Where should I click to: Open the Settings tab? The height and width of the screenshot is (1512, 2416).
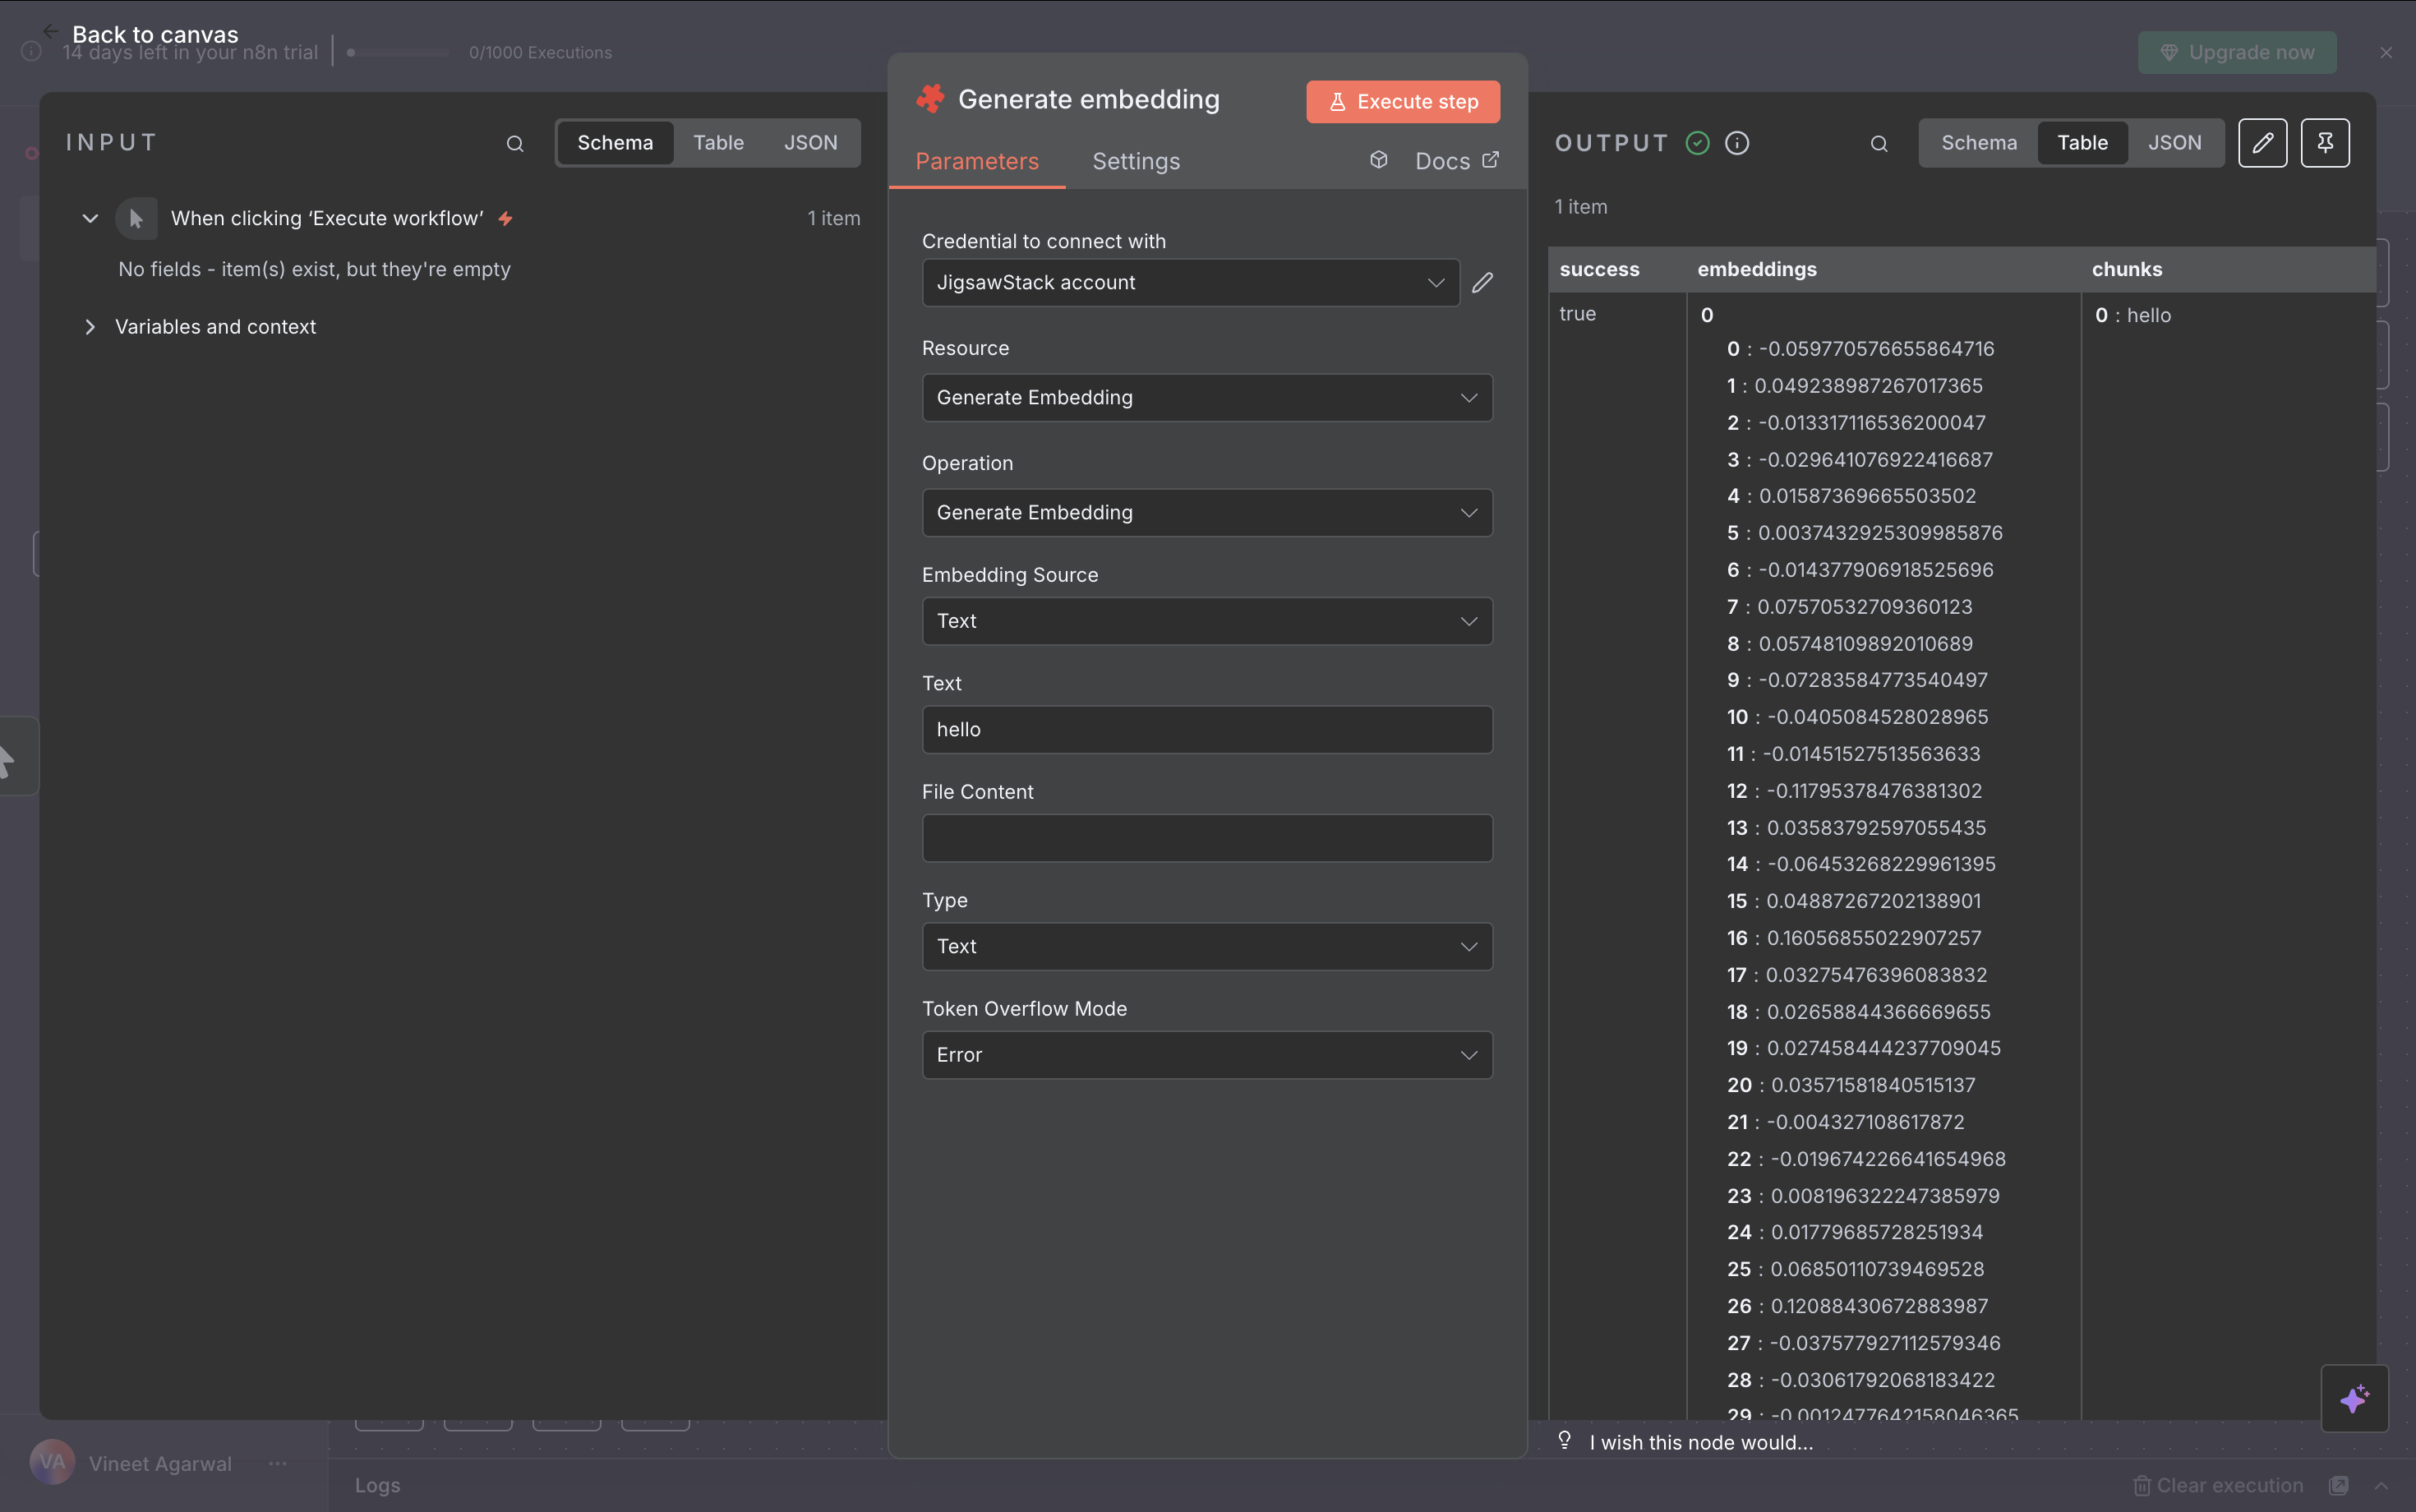coord(1135,161)
